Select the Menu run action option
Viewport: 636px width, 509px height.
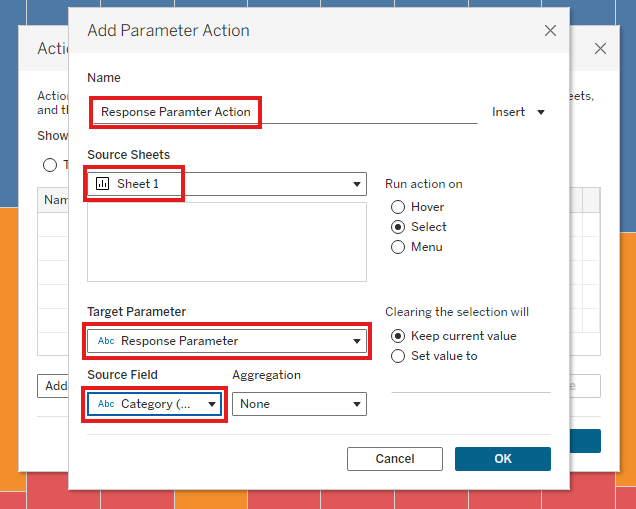click(398, 247)
